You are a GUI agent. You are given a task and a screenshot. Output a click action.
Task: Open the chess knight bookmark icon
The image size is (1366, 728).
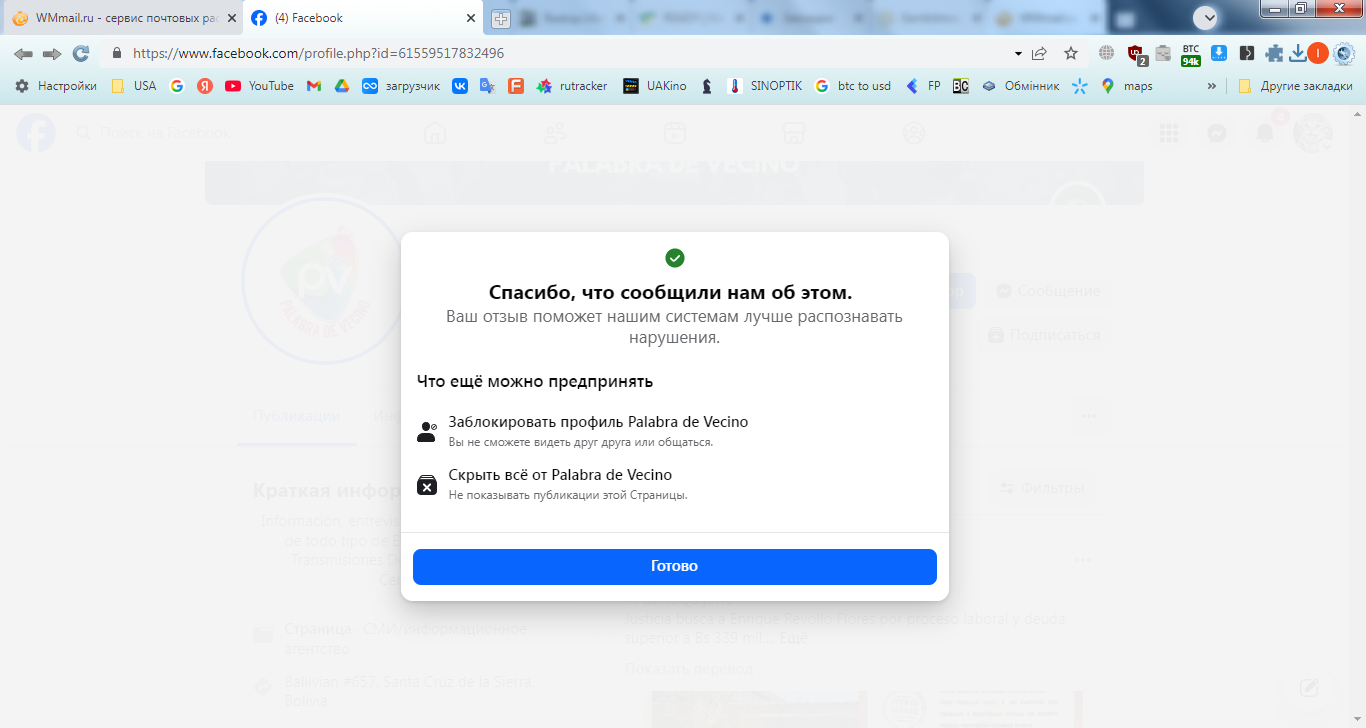coord(707,86)
